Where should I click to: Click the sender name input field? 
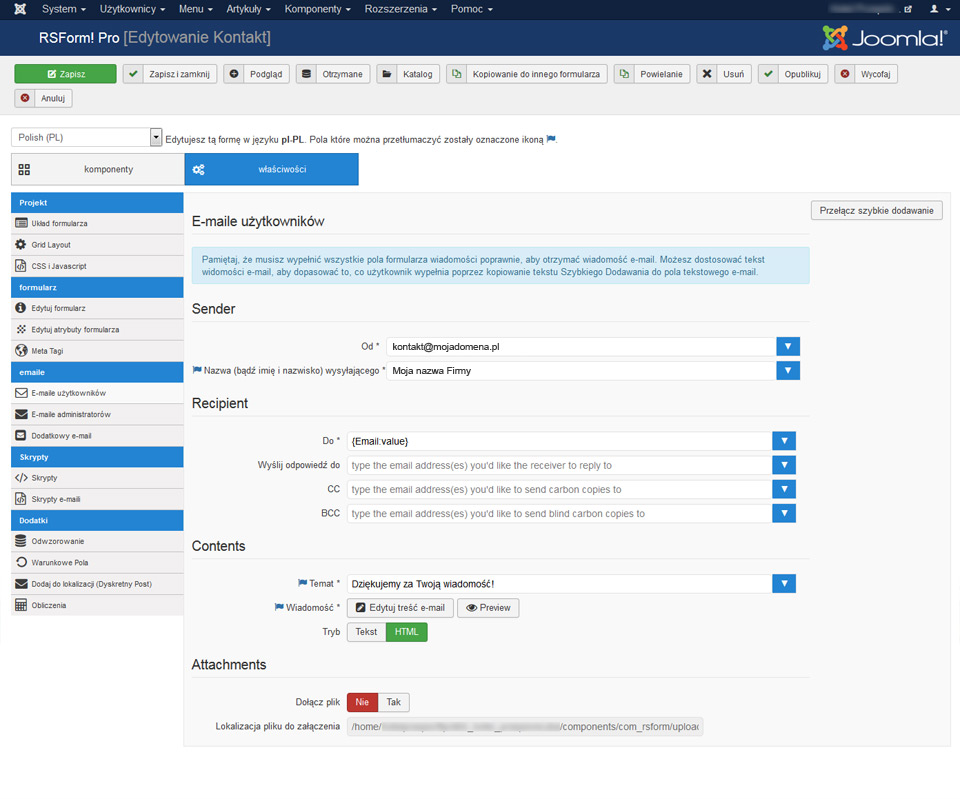(x=581, y=370)
